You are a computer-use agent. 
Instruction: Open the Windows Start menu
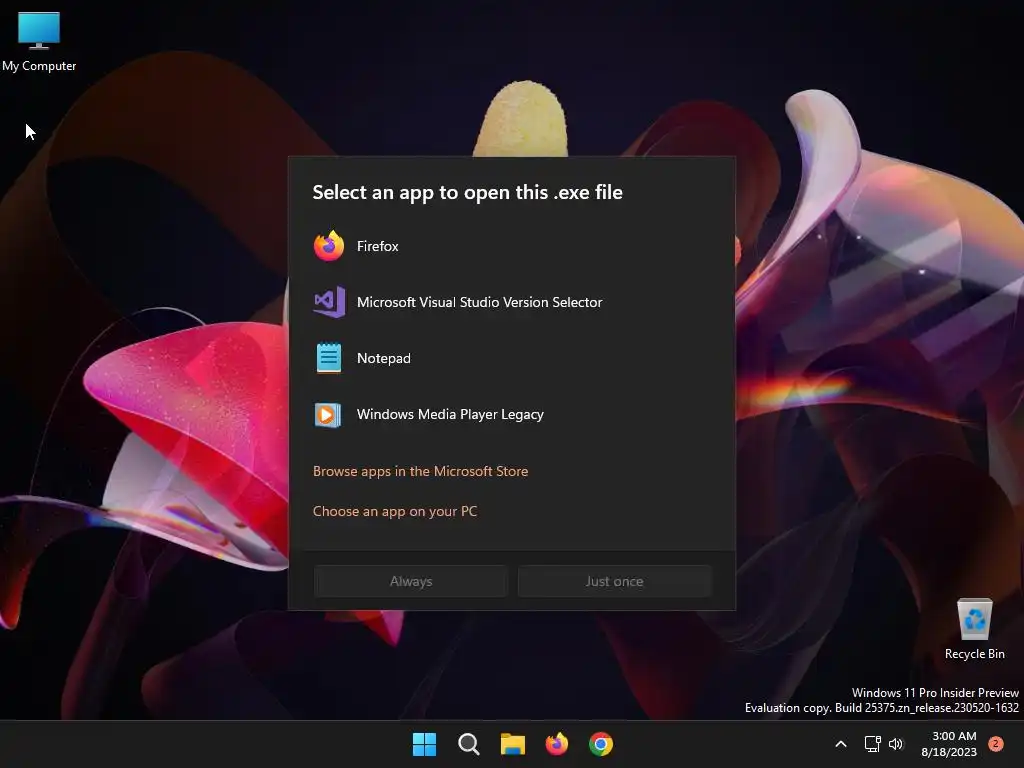coord(424,744)
